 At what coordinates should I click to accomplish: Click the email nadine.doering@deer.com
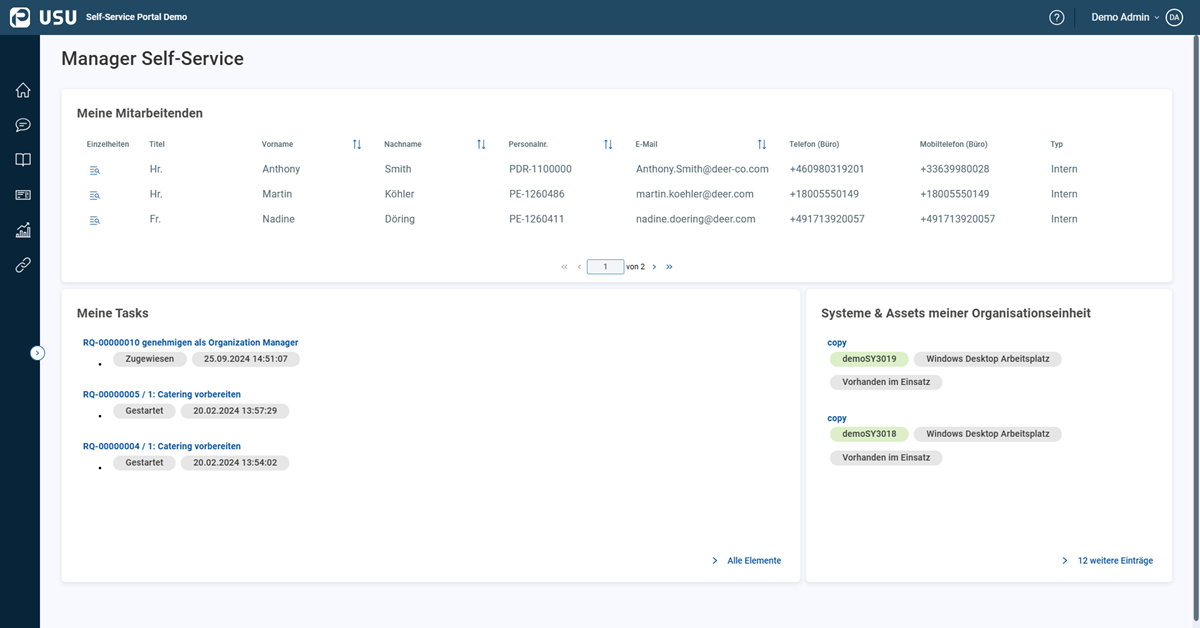(x=696, y=220)
